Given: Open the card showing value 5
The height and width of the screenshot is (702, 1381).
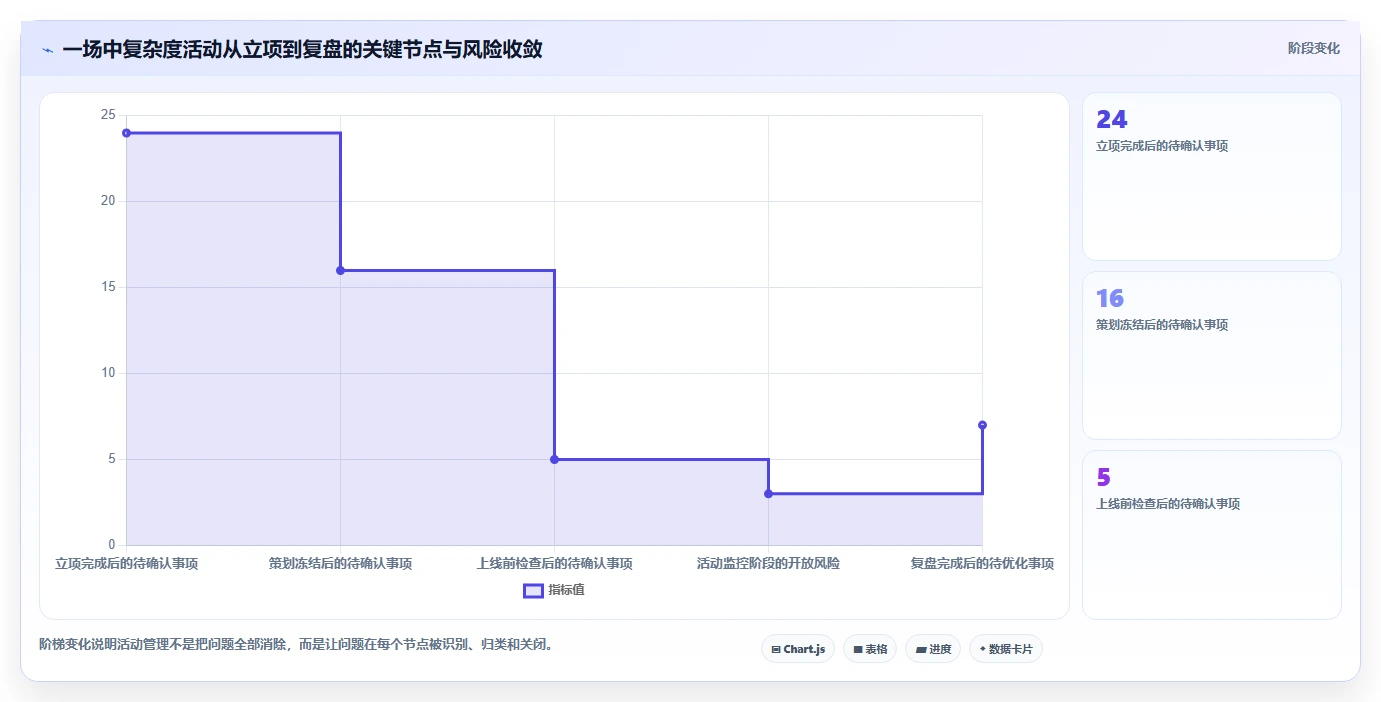Looking at the screenshot, I should tap(1211, 534).
